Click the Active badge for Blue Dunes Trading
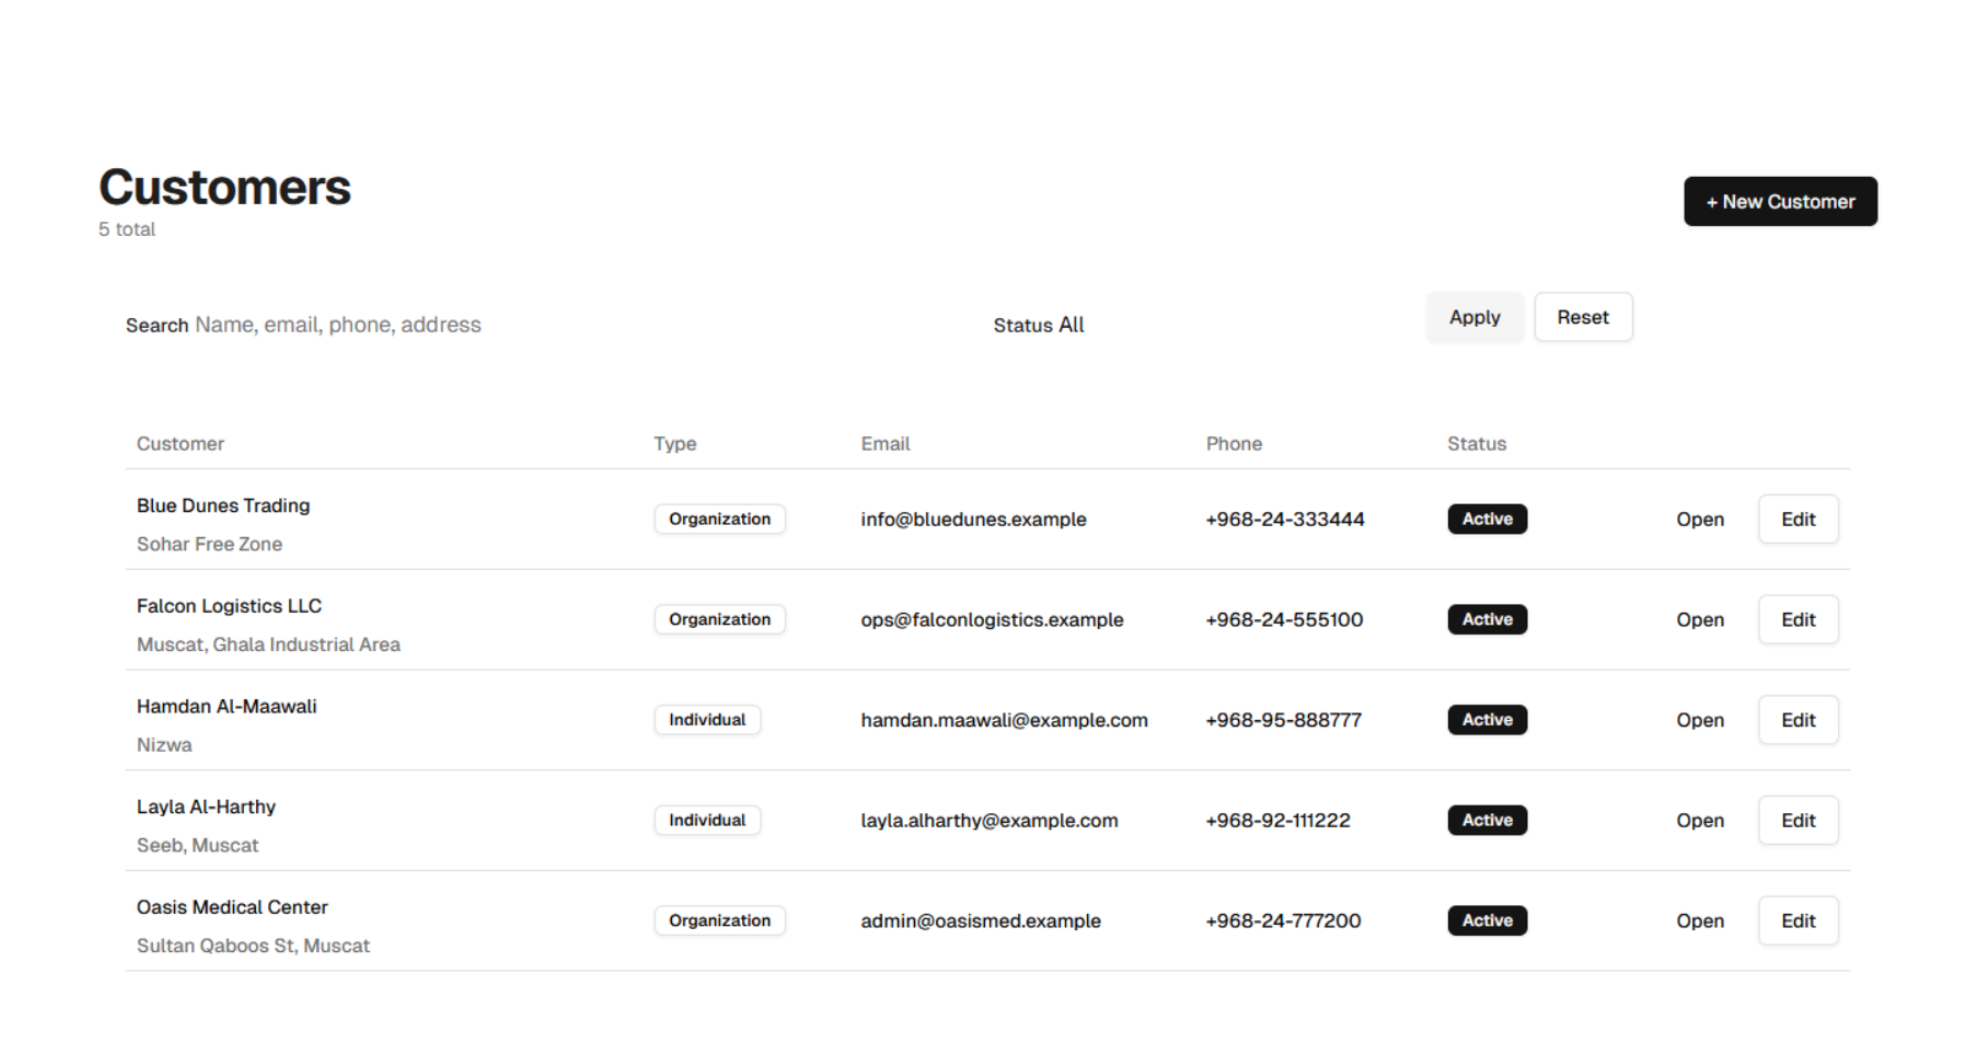Image resolution: width=1982 pixels, height=1046 pixels. [1486, 519]
